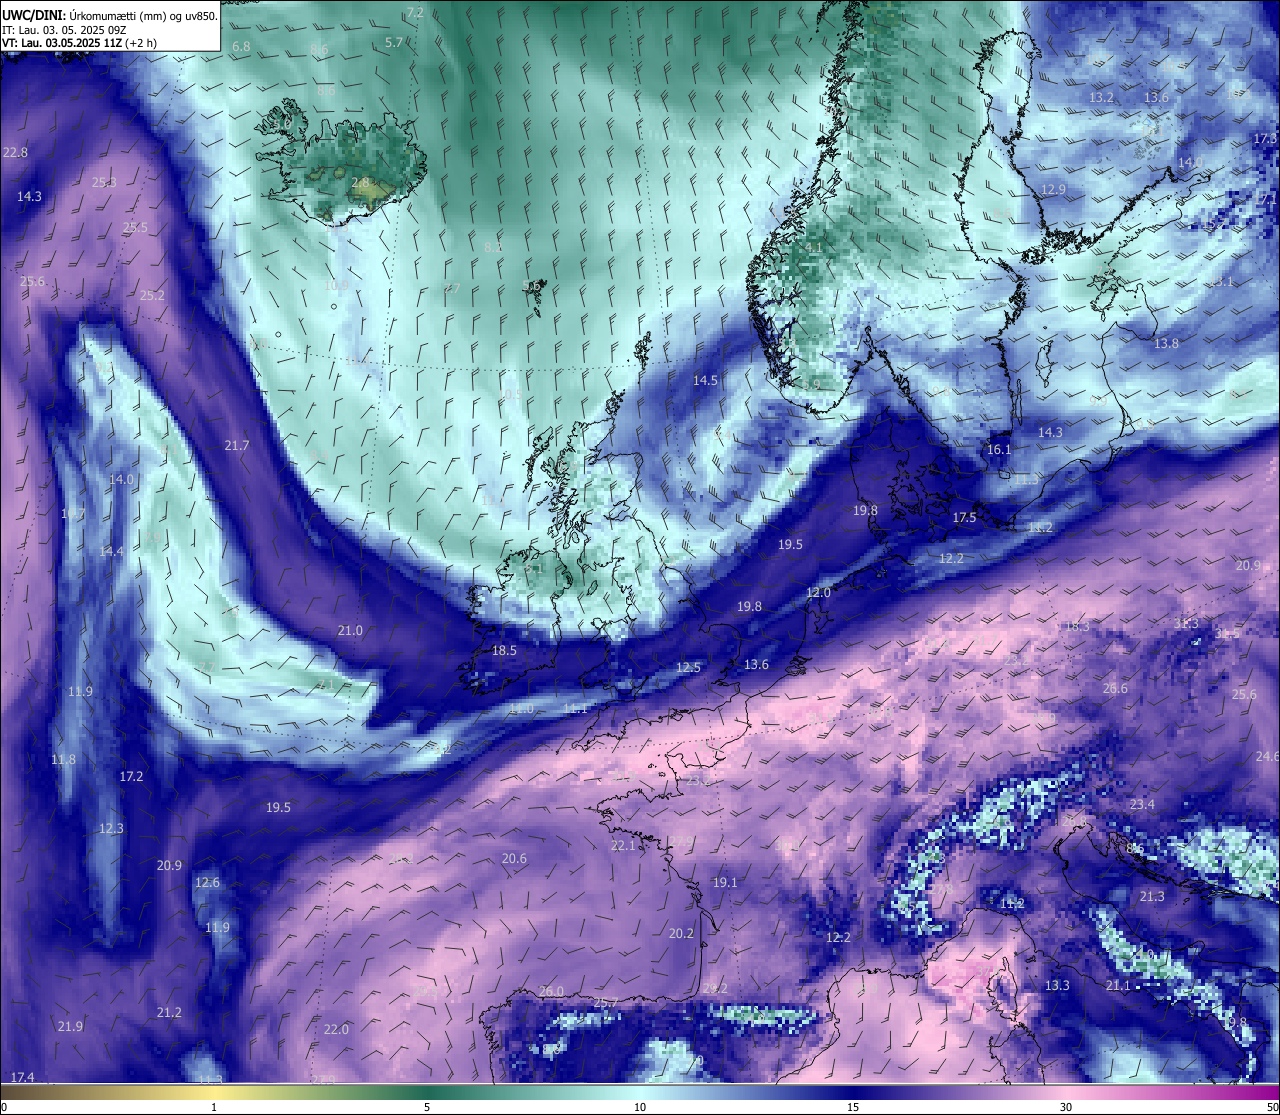Click the 2.8 value over Iceland
Viewport: 1280px width, 1115px height.
[x=360, y=183]
